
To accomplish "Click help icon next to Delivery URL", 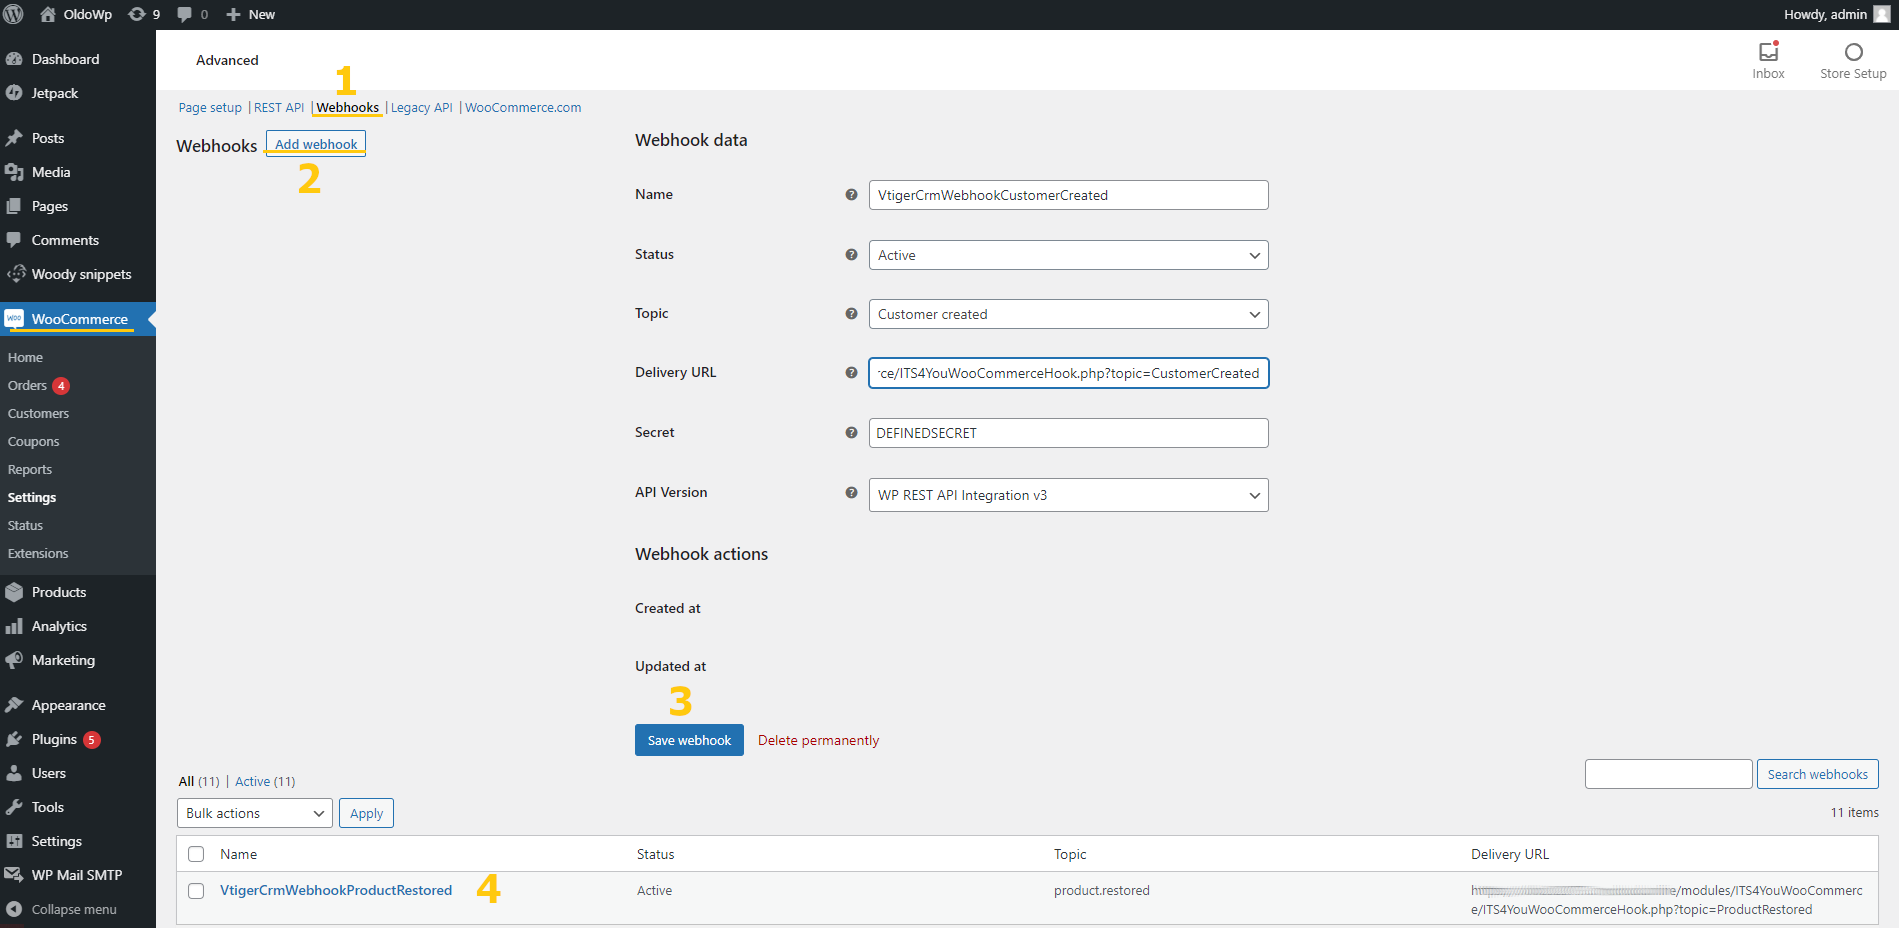I will coord(851,373).
